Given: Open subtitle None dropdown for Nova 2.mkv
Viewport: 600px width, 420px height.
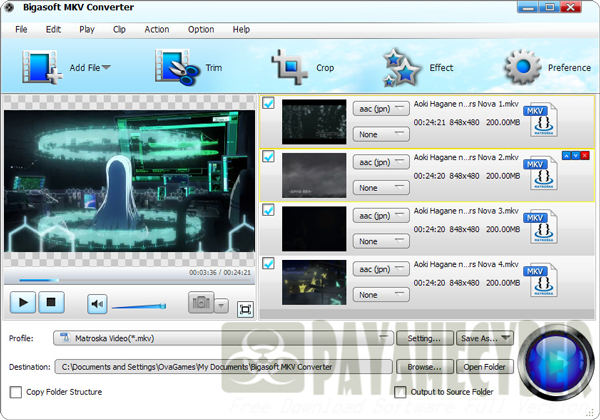Looking at the screenshot, I should click(x=381, y=188).
